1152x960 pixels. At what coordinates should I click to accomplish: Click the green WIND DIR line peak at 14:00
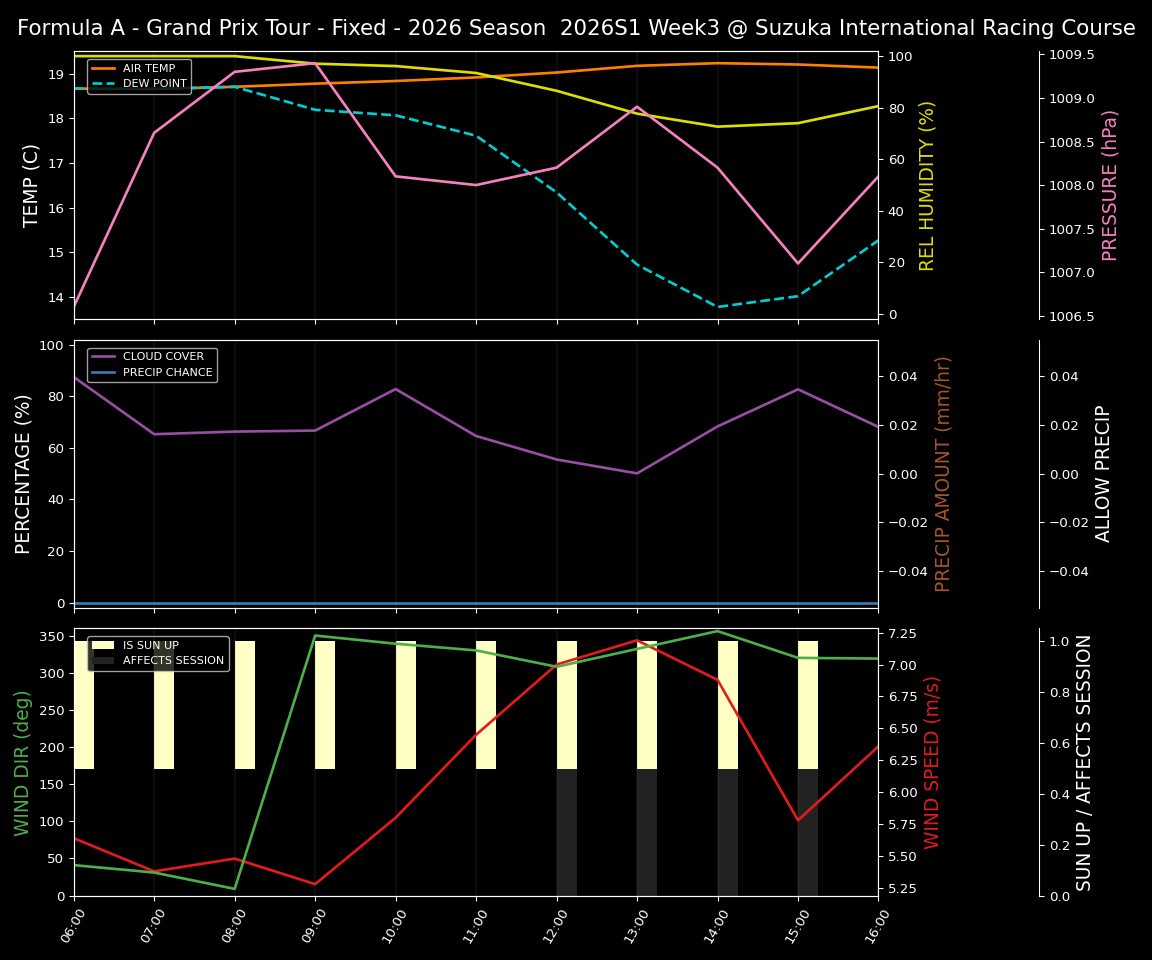(716, 632)
